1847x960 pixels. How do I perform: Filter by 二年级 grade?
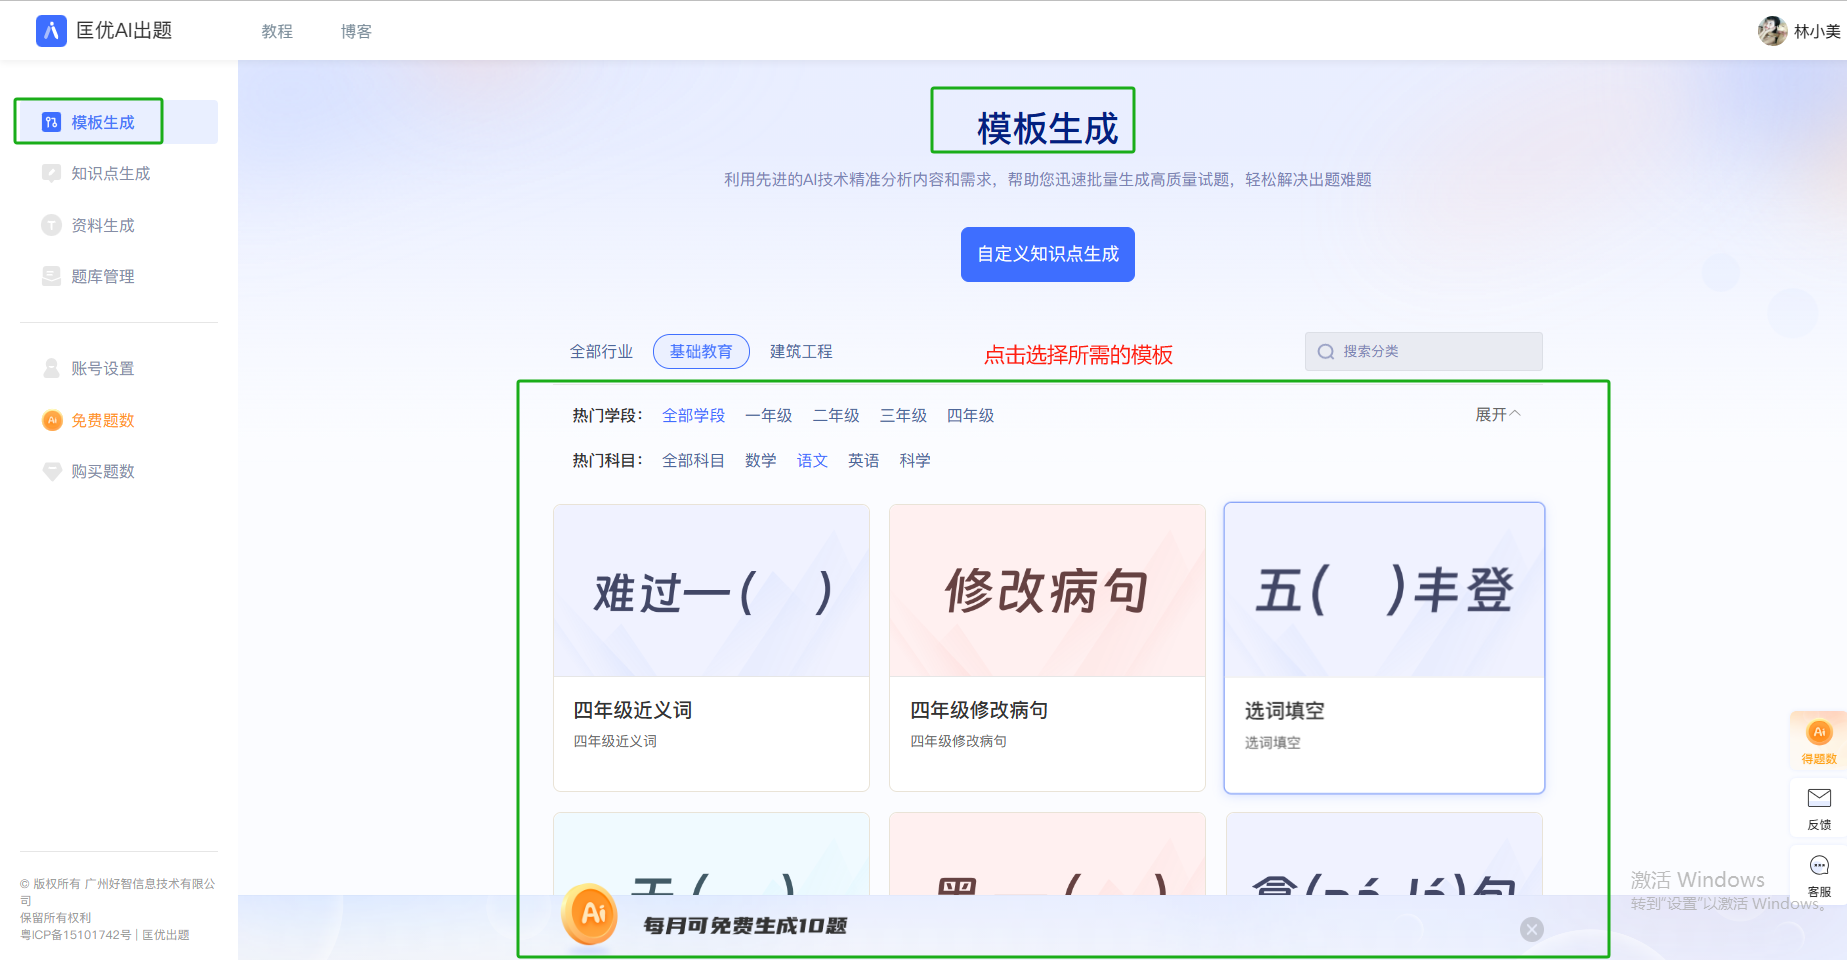[x=836, y=415]
